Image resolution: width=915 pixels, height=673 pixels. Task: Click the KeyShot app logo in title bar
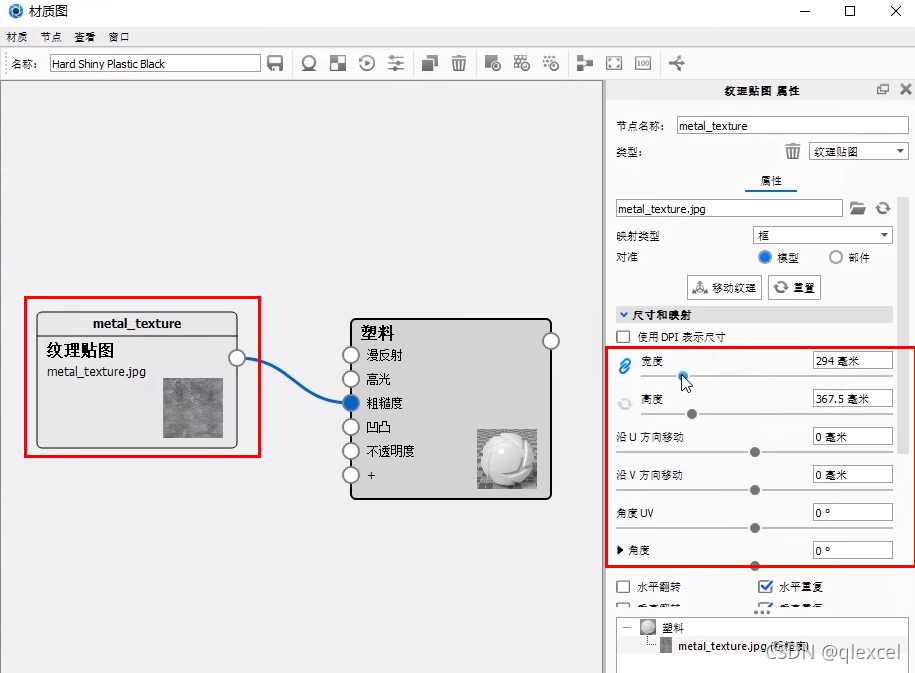[16, 11]
